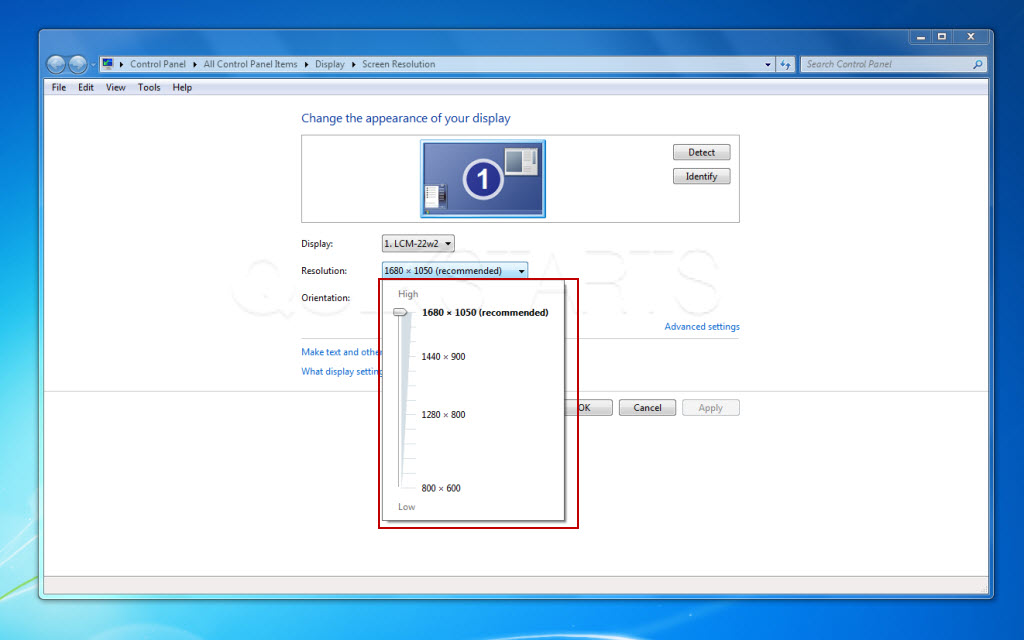Click the Cancel button

tap(647, 408)
